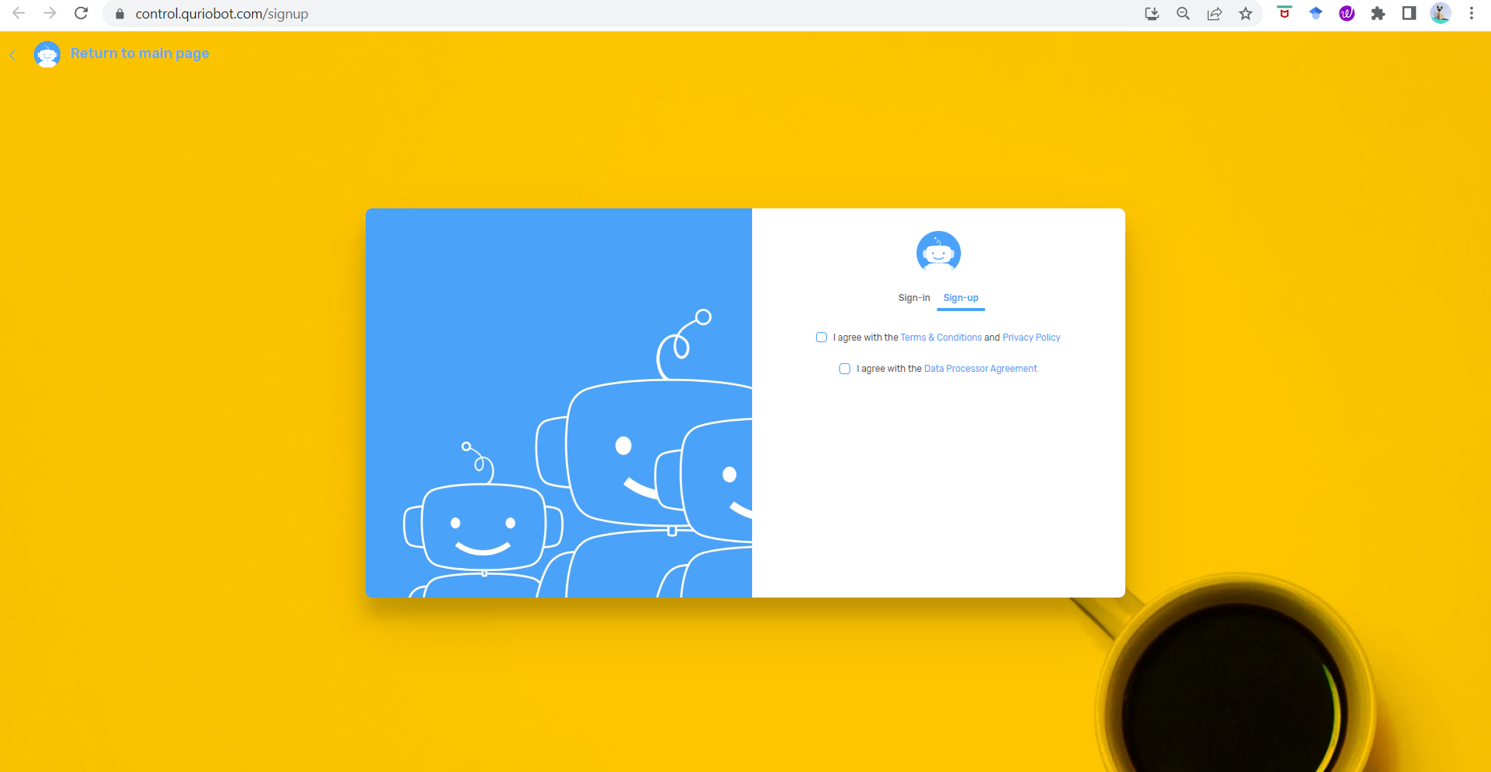This screenshot has width=1491, height=772.
Task: Tick the Data Processor Agreement checkbox
Action: 845,369
